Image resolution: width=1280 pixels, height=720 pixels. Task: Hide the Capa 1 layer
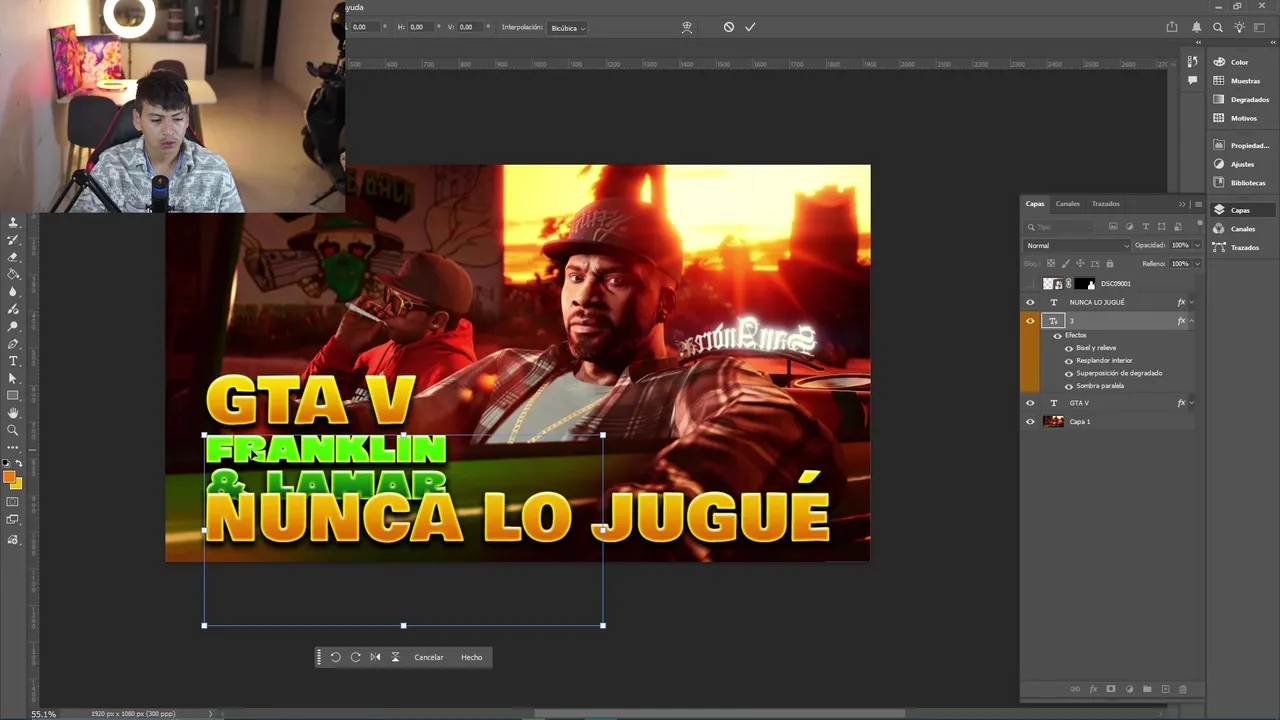(x=1030, y=422)
